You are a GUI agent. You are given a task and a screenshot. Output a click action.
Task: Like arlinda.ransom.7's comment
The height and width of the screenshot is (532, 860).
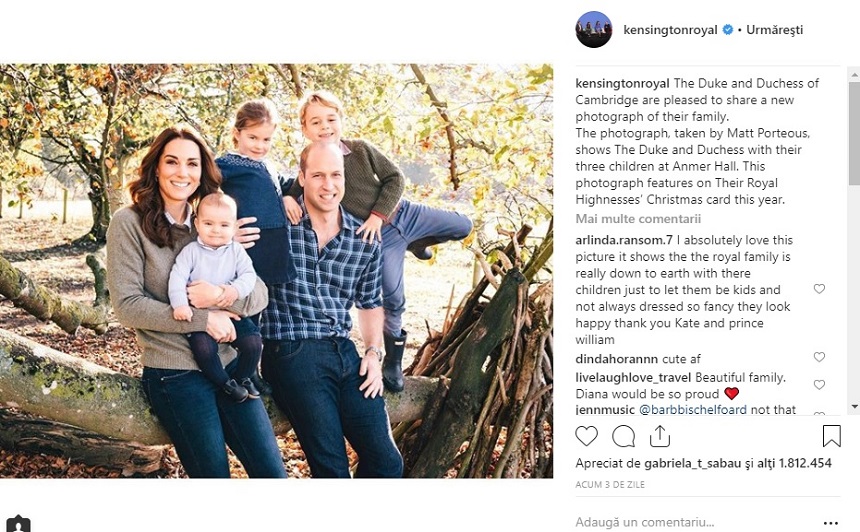pos(819,289)
